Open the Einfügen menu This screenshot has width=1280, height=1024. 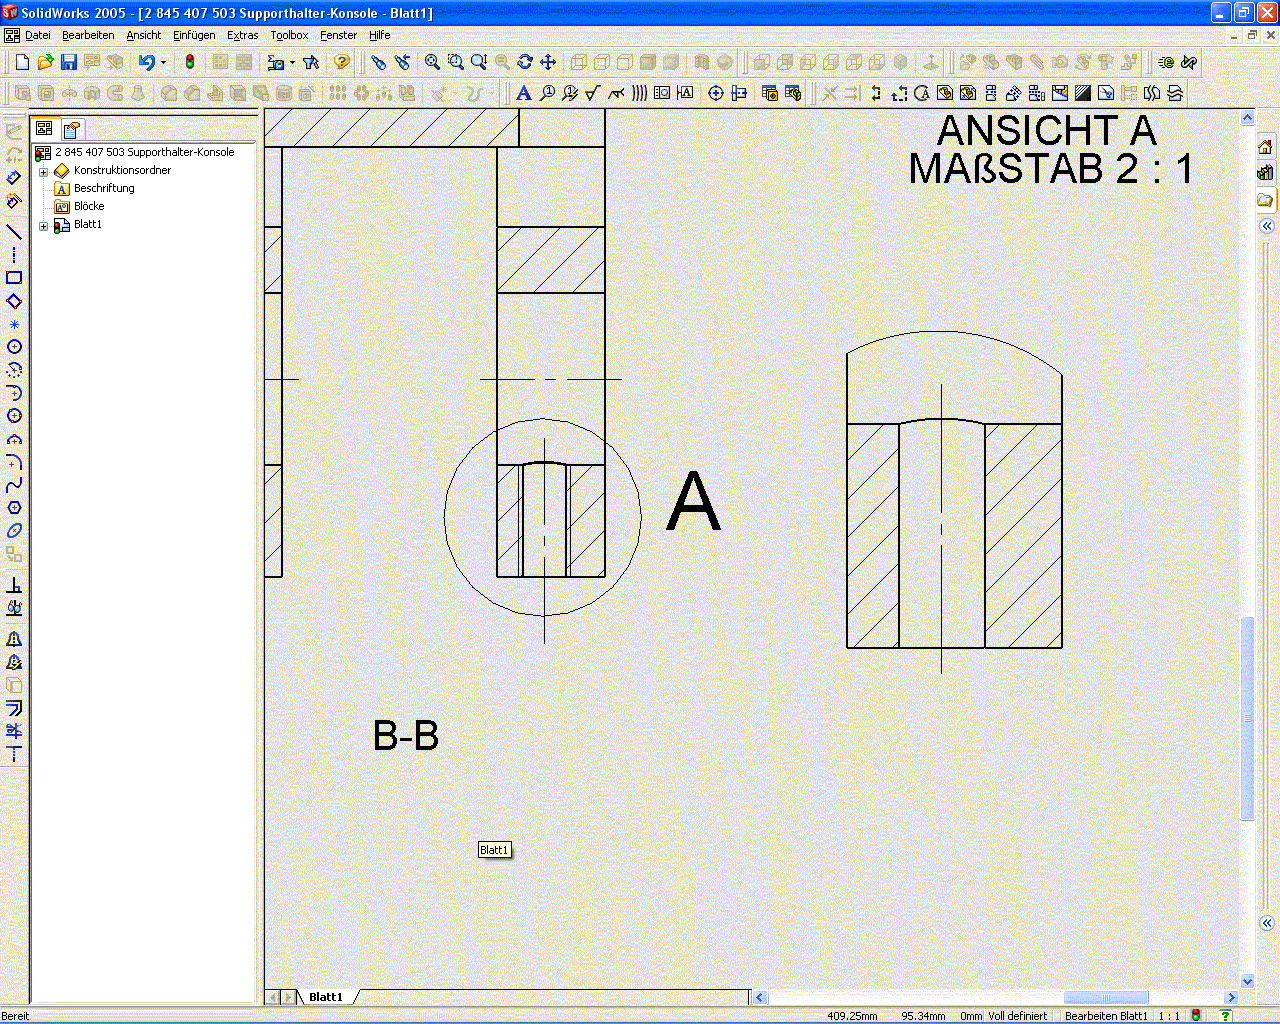click(x=194, y=35)
